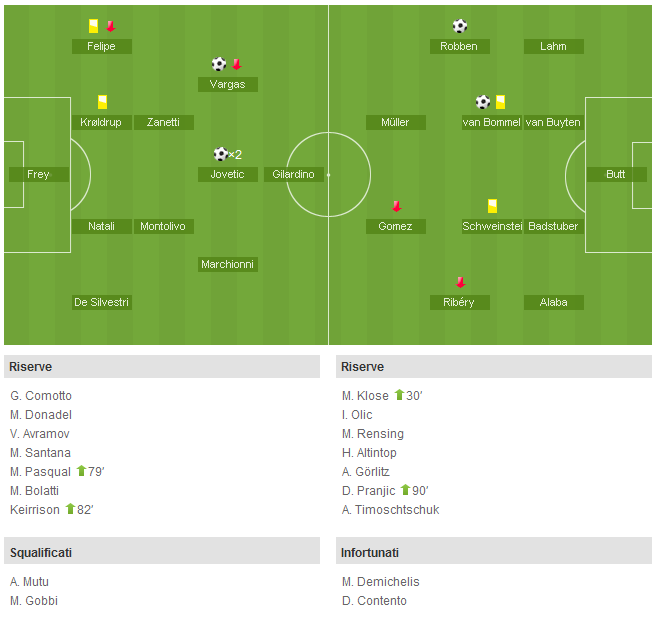The width and height of the screenshot is (656, 622).
Task: Click the yellow card icon above Felipe
Action: 93,26
